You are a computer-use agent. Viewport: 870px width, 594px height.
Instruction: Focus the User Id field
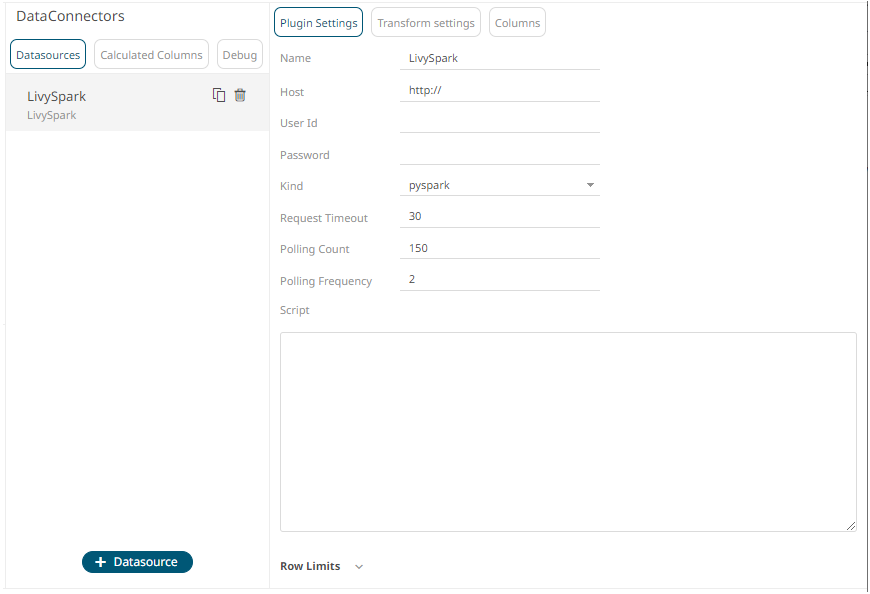[499, 122]
